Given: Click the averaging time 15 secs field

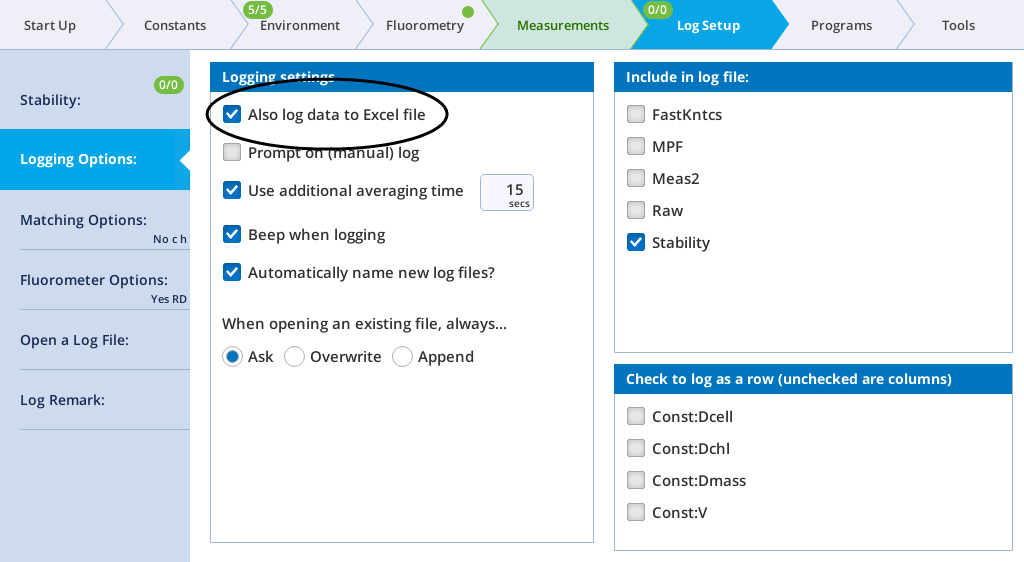Looking at the screenshot, I should tap(507, 193).
